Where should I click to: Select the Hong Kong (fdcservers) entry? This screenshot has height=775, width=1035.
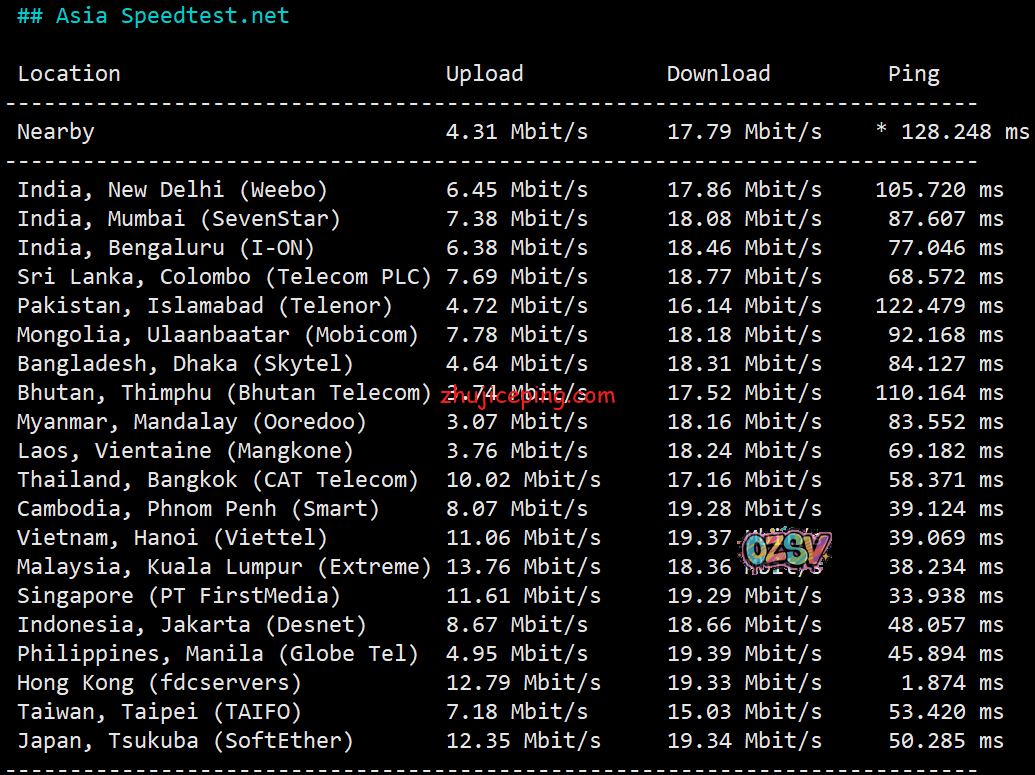click(159, 683)
